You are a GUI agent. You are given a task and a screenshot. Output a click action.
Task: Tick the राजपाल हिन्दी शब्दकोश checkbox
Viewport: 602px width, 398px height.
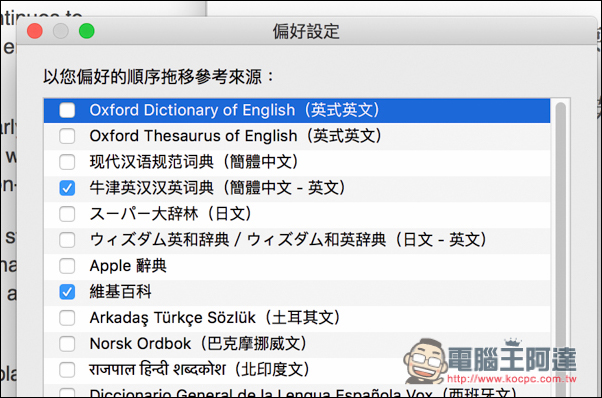coord(67,370)
